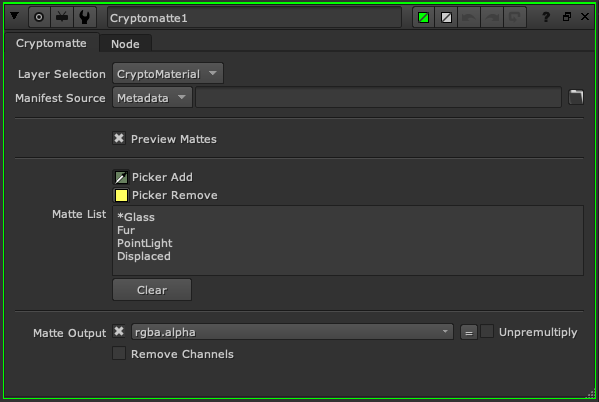Open the Layer Selection CryptoMaterial dropdown
This screenshot has width=599, height=402.
tap(168, 73)
